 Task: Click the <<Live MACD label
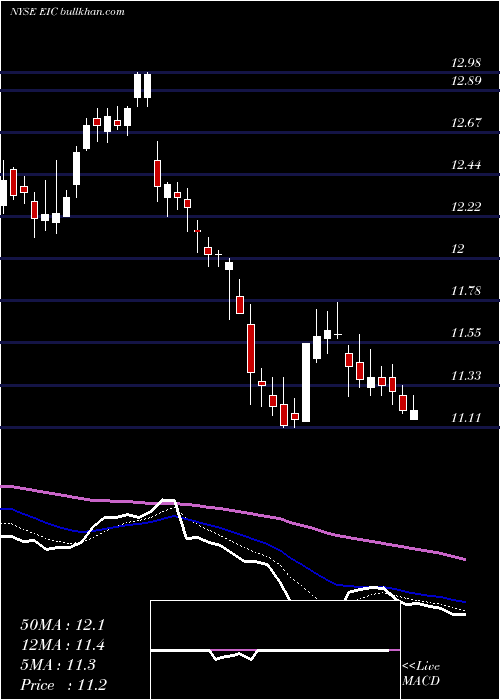coord(421,673)
